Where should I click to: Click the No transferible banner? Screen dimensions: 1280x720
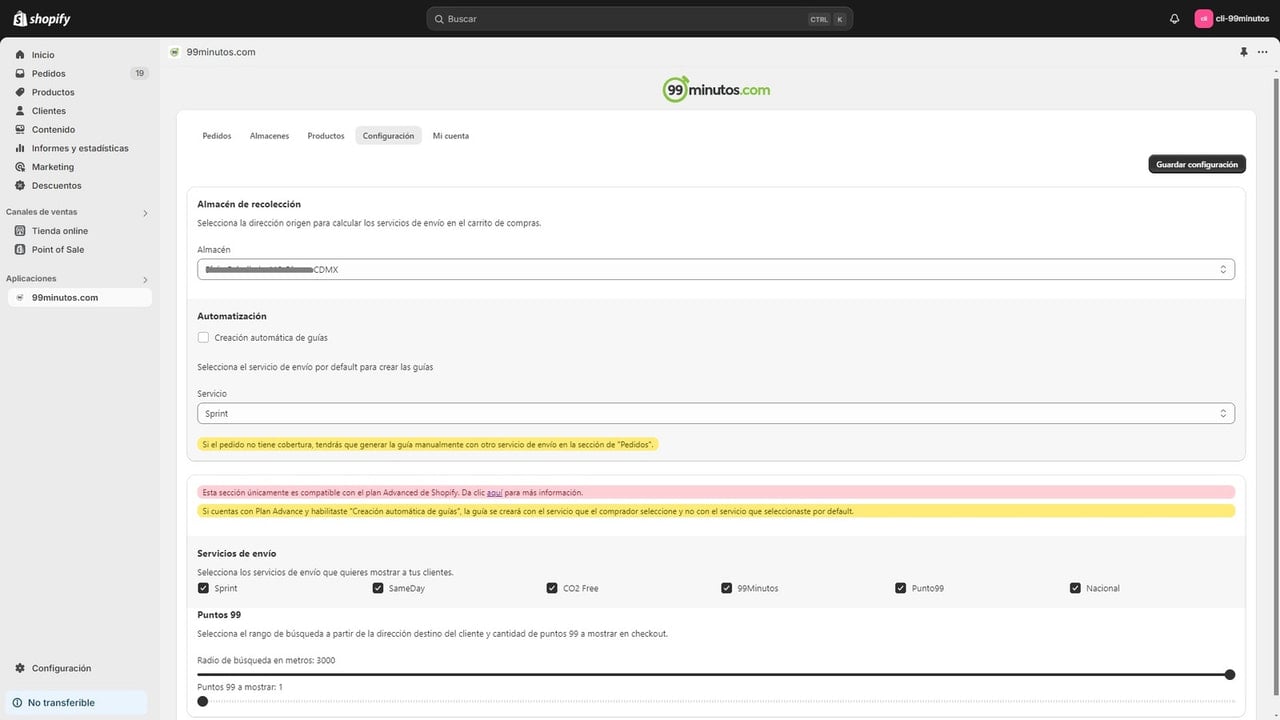tap(76, 703)
